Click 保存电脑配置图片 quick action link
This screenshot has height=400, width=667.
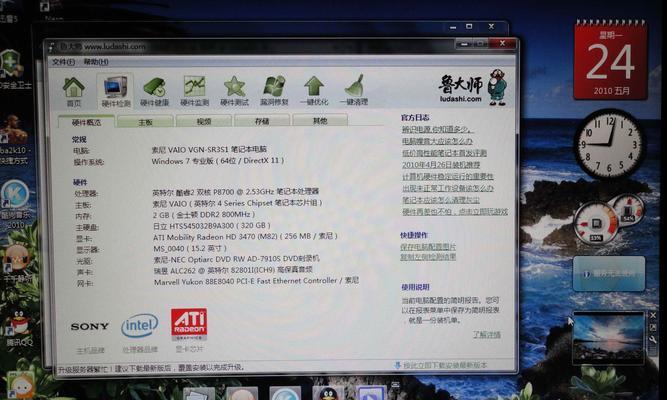(428, 246)
